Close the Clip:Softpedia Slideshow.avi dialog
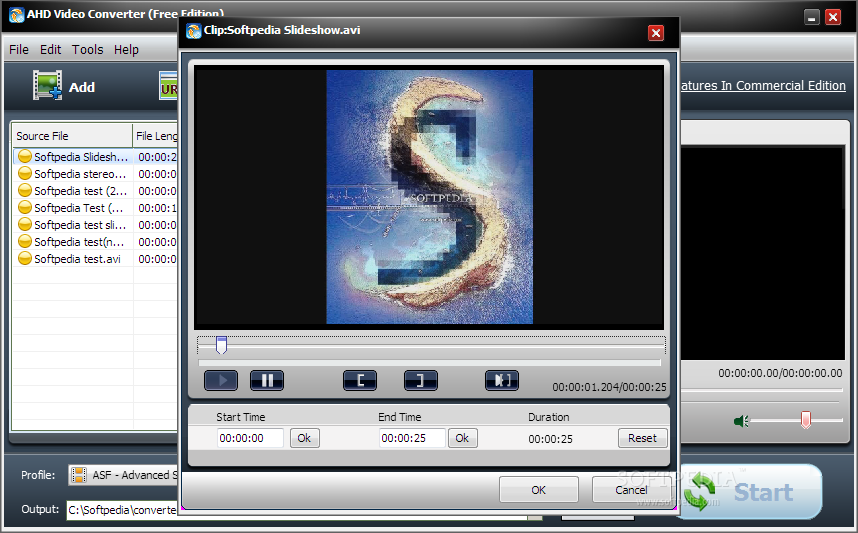 point(656,33)
